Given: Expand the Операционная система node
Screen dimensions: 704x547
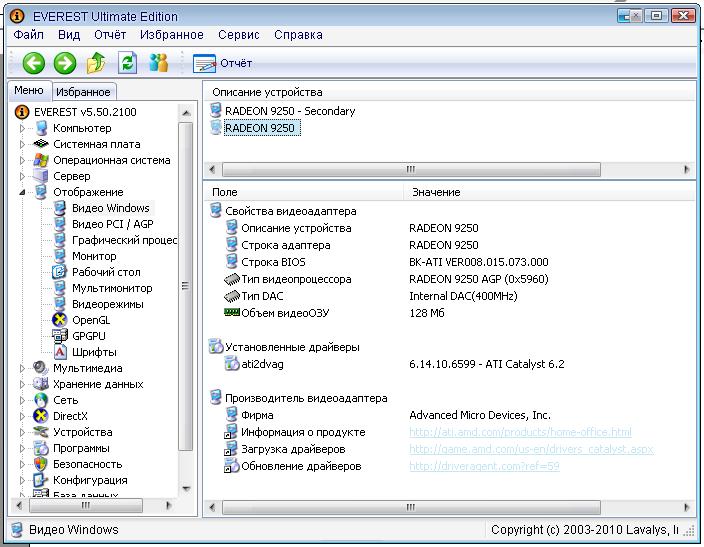Looking at the screenshot, I should pos(22,160).
